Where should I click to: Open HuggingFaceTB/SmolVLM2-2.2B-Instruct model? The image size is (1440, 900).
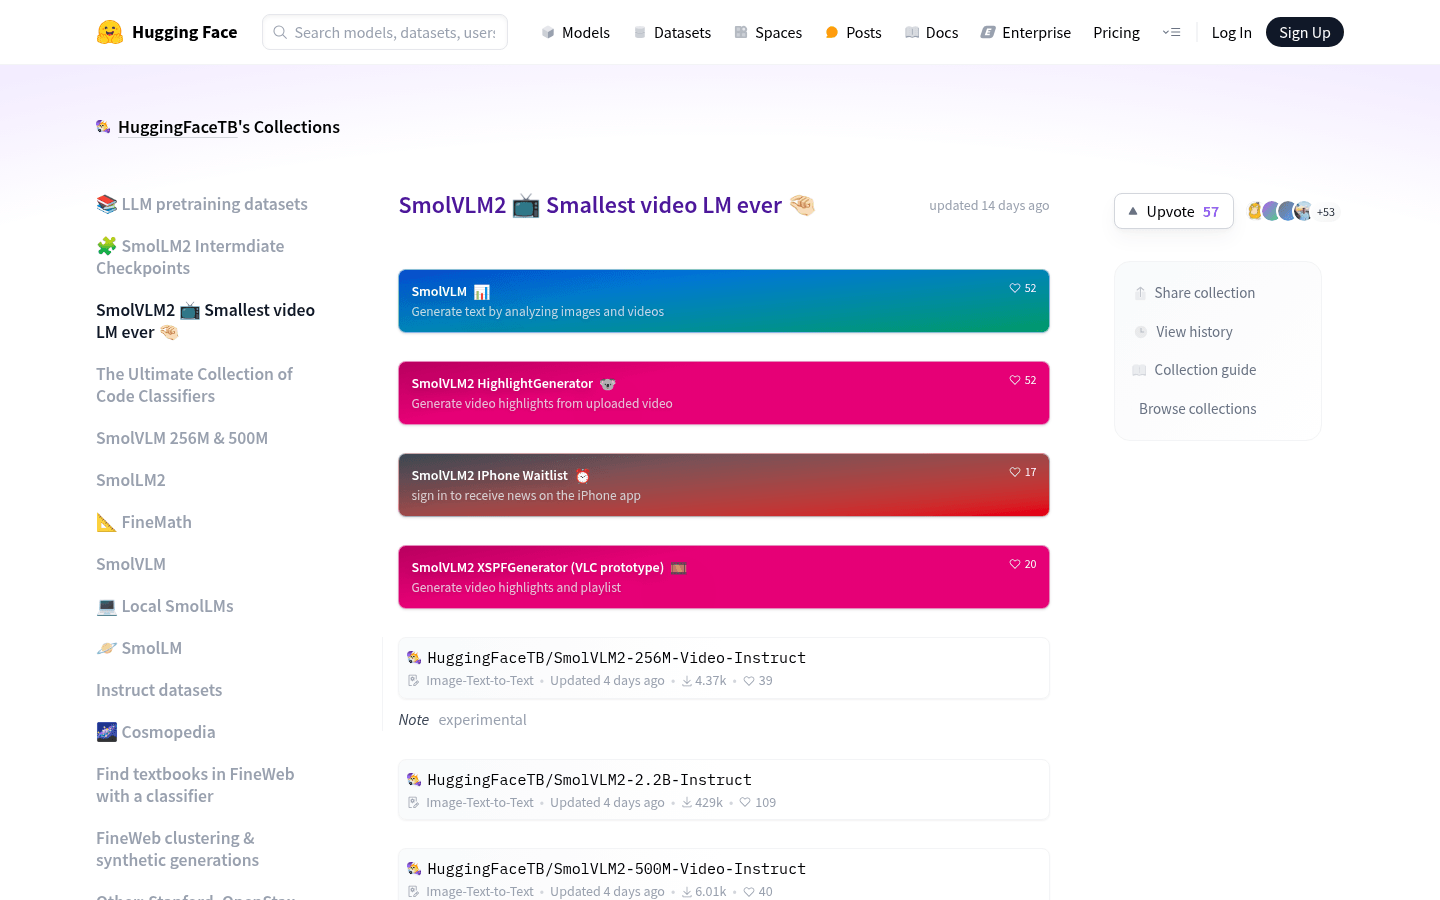point(589,780)
